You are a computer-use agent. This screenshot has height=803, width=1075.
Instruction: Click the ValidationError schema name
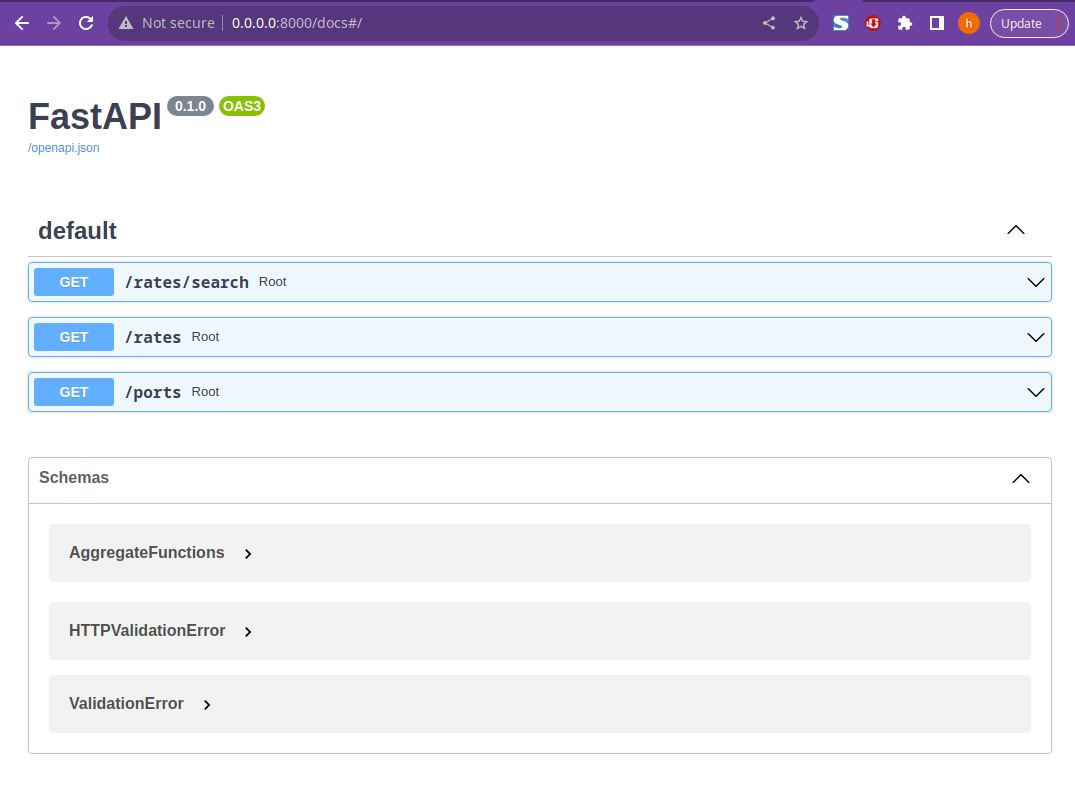pos(126,704)
